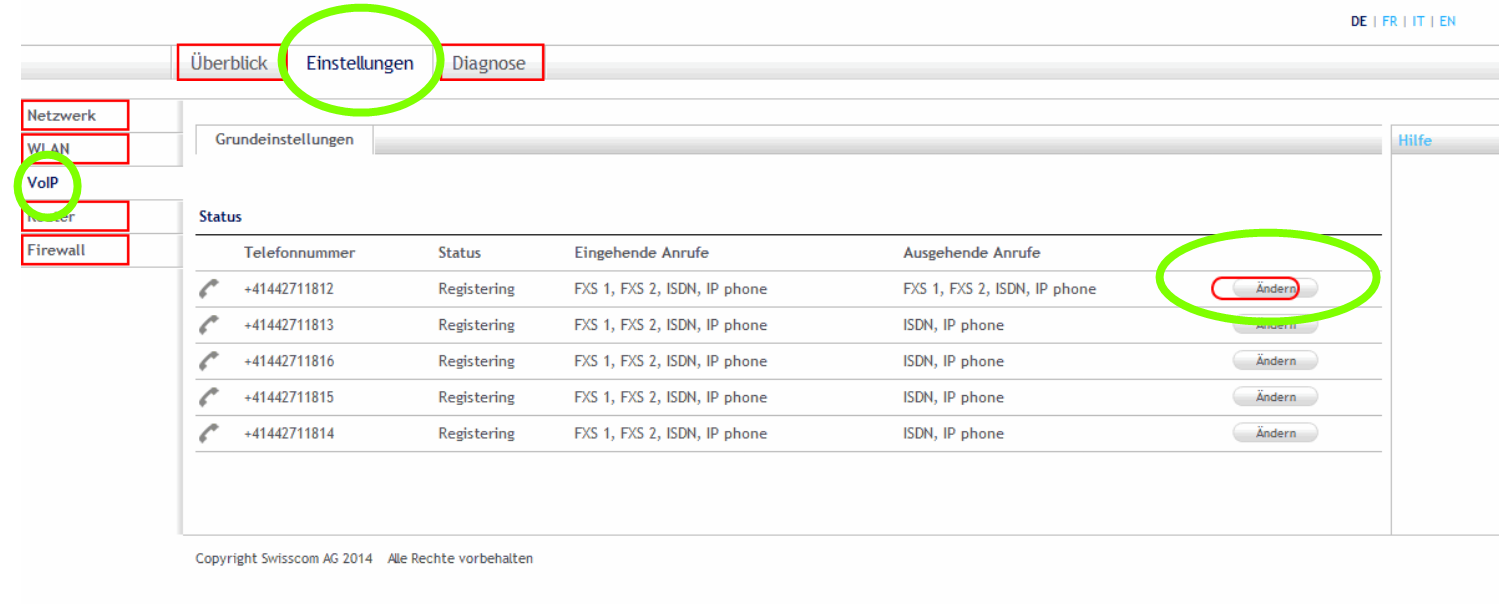Click the phone icon beside +41442711812
This screenshot has width=1499, height=604.
(x=208, y=289)
